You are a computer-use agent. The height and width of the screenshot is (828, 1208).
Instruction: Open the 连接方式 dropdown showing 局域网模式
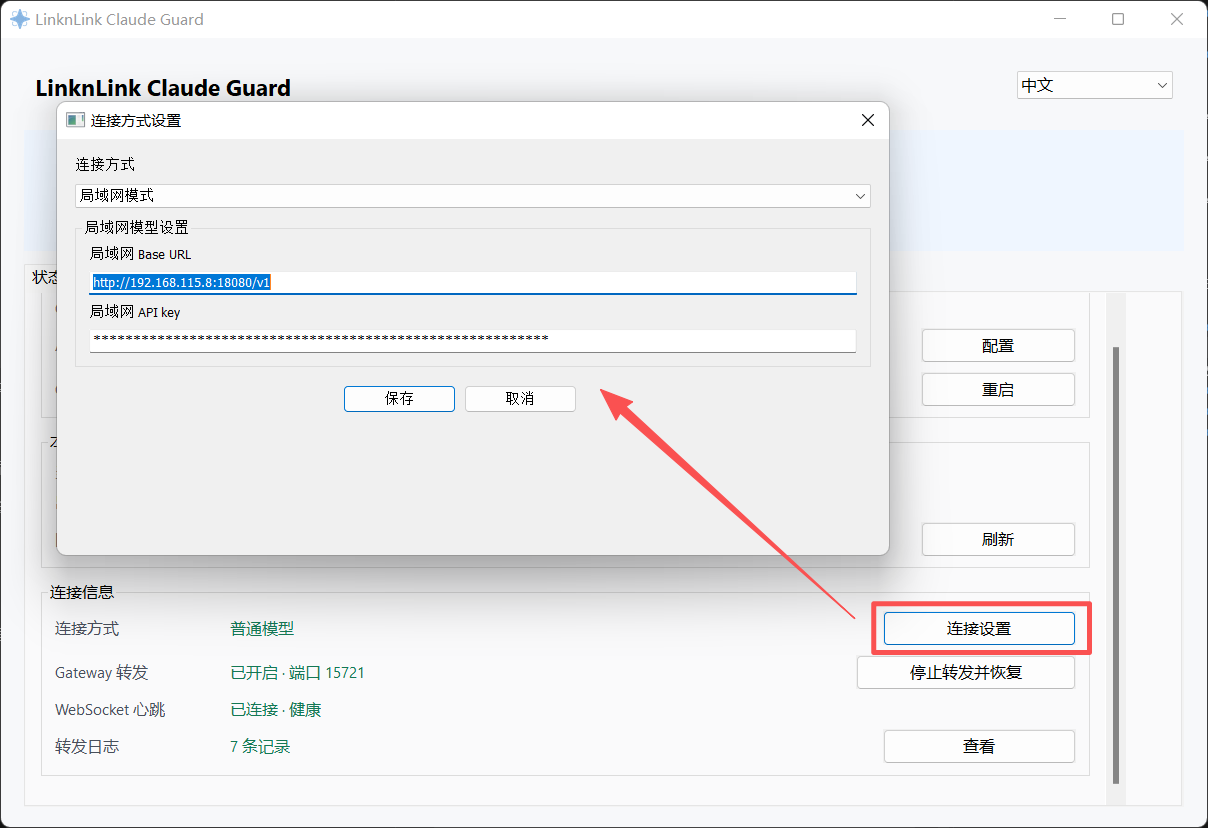click(473, 196)
